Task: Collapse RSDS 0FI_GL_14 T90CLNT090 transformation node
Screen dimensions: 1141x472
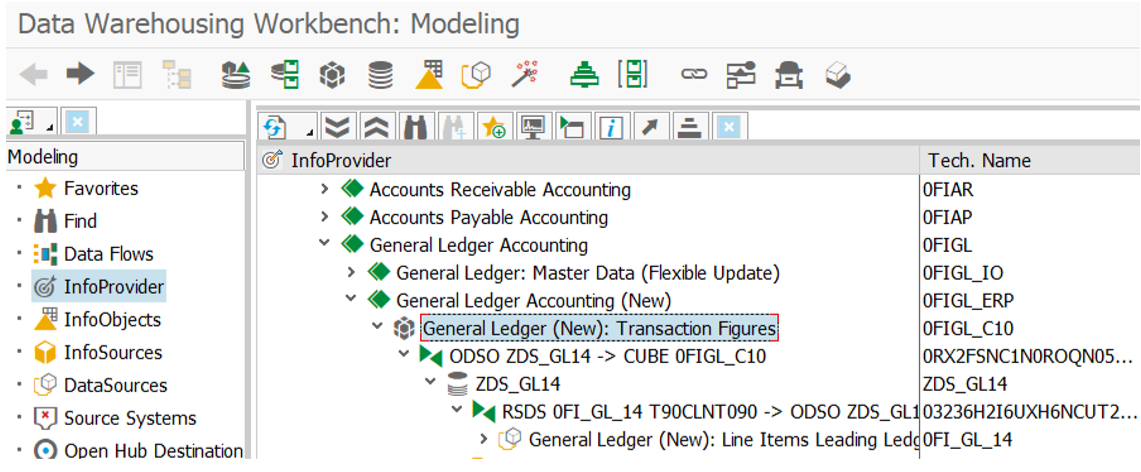Action: 457,409
